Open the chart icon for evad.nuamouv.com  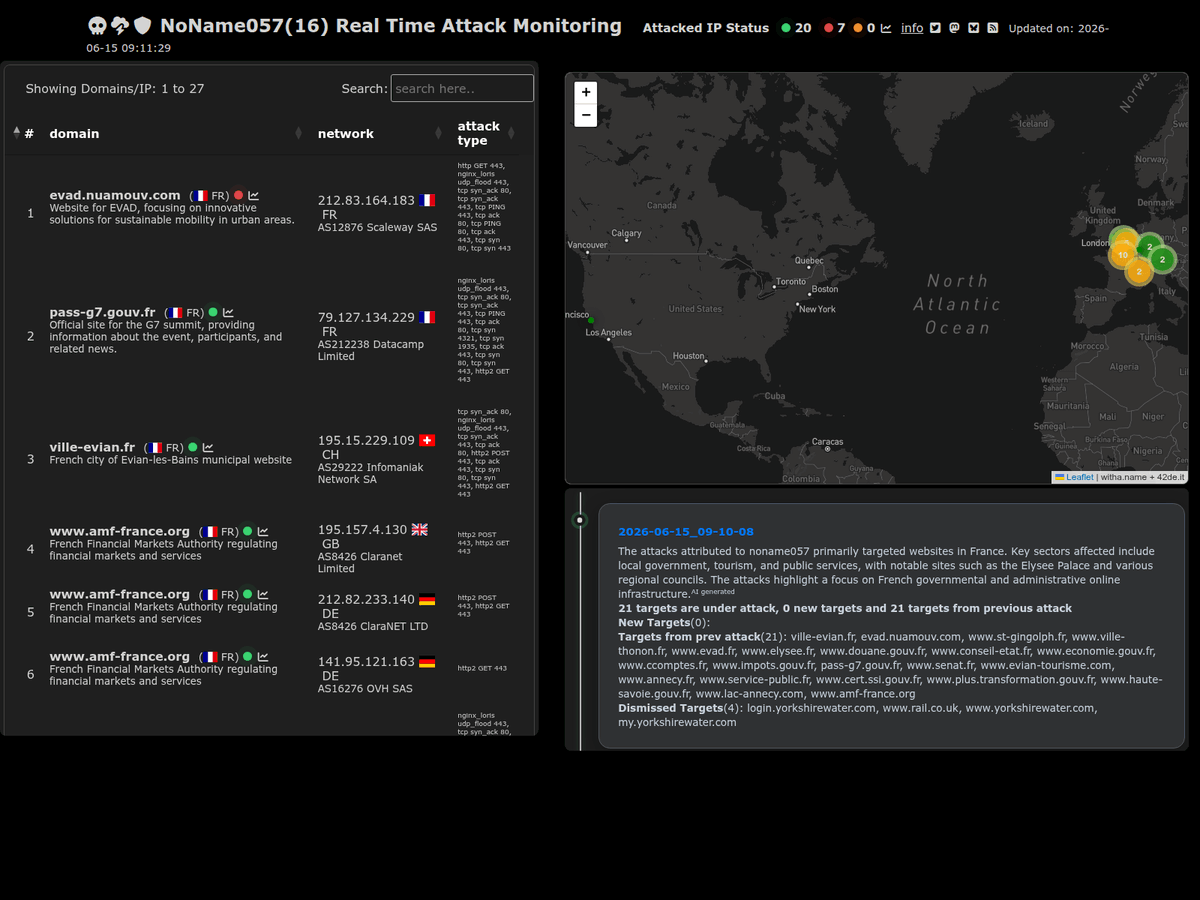click(254, 196)
